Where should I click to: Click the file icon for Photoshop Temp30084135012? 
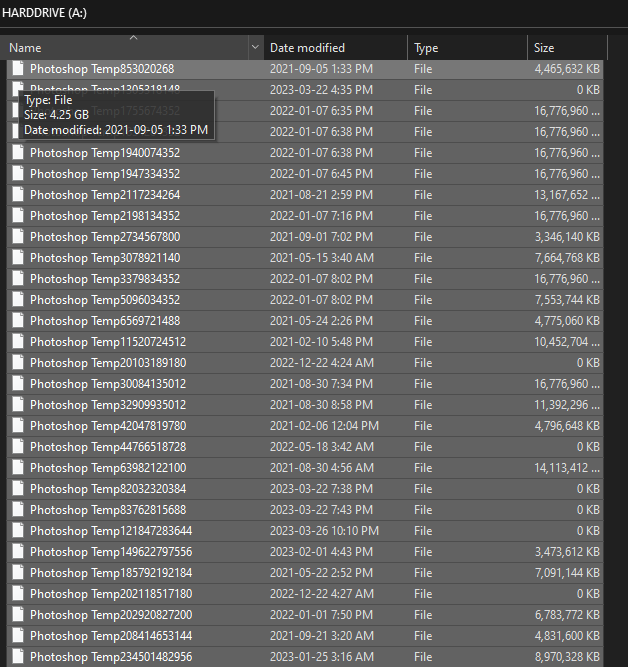(x=18, y=384)
